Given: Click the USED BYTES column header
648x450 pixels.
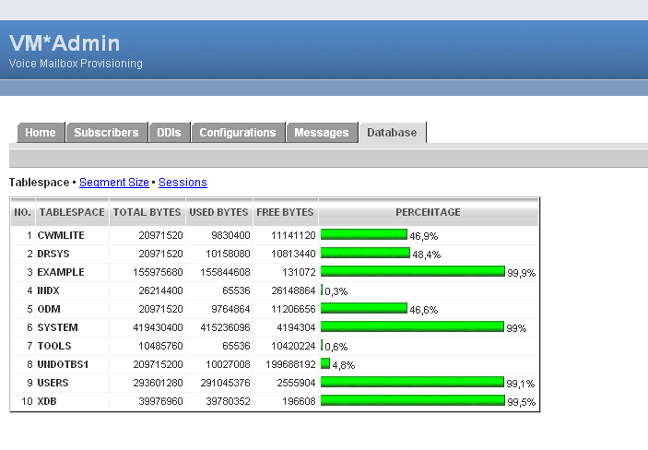Looking at the screenshot, I should pyautogui.click(x=219, y=213).
